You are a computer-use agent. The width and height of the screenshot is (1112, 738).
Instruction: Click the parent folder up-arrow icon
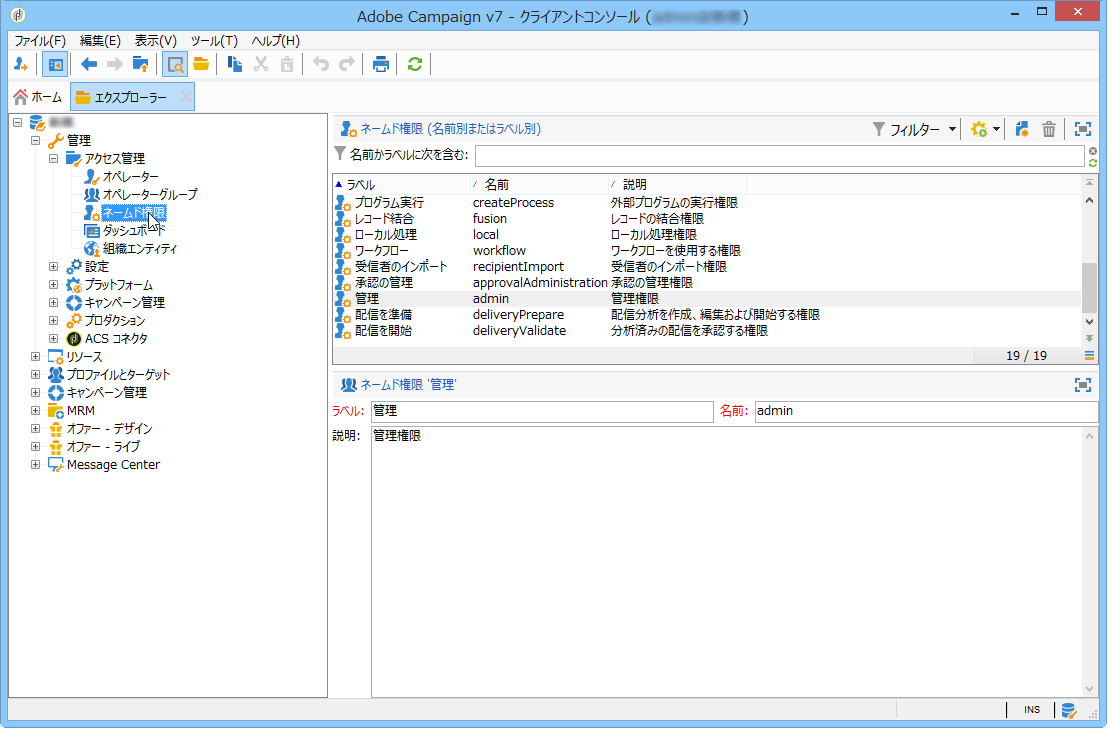coord(140,65)
